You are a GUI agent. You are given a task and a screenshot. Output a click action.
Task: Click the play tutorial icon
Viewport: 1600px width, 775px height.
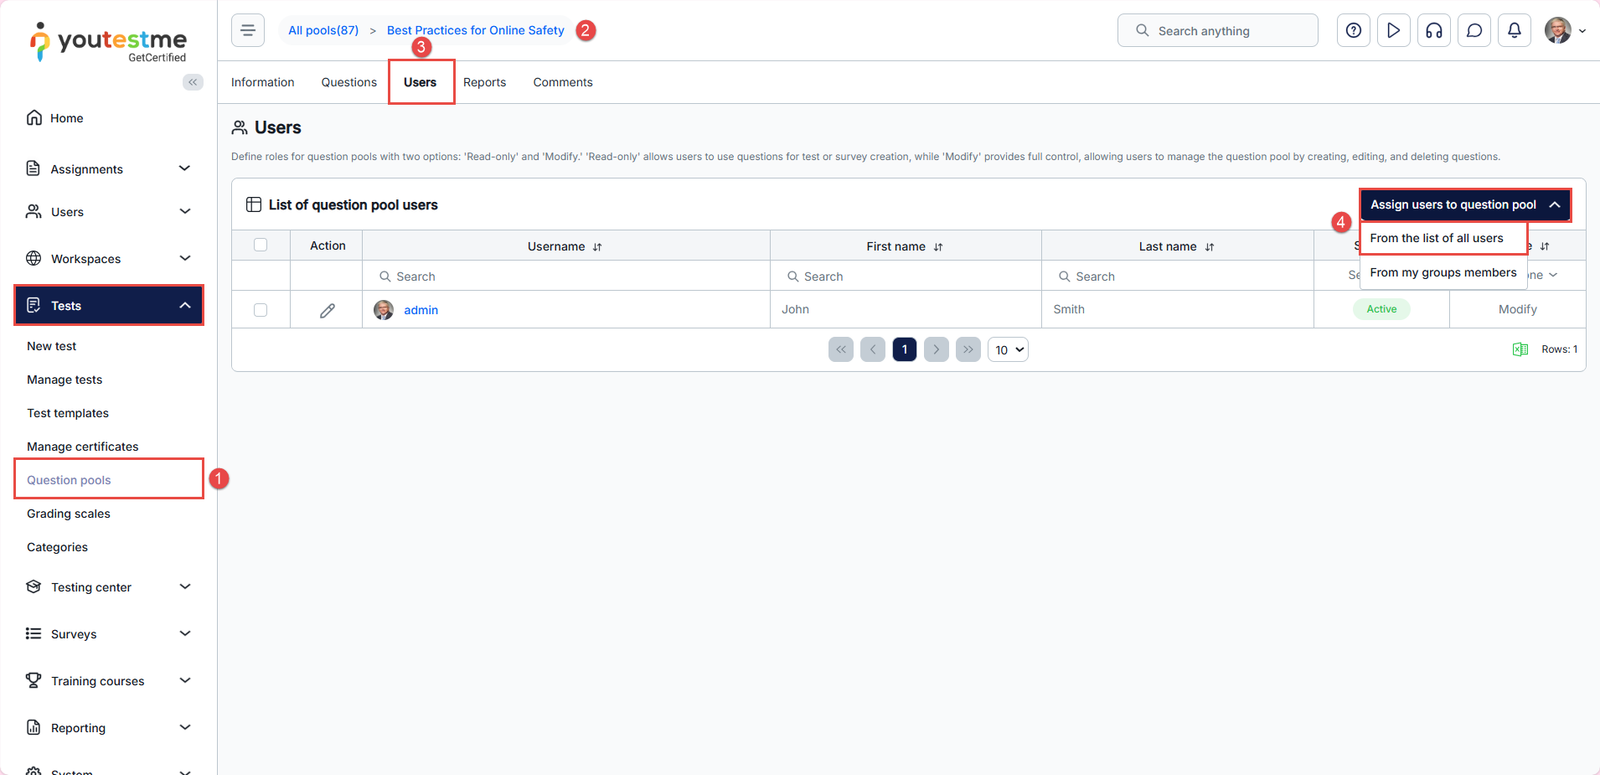click(1393, 31)
